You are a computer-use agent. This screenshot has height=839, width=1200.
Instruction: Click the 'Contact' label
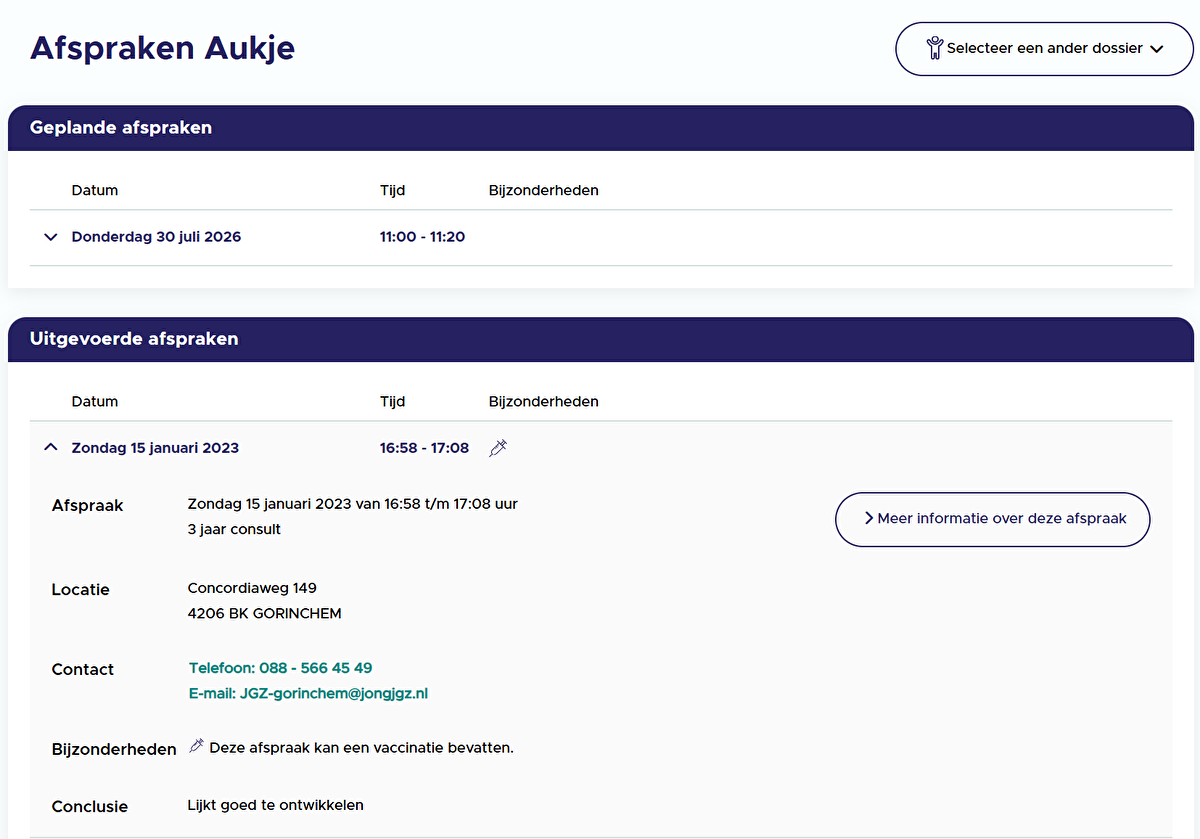pos(83,670)
